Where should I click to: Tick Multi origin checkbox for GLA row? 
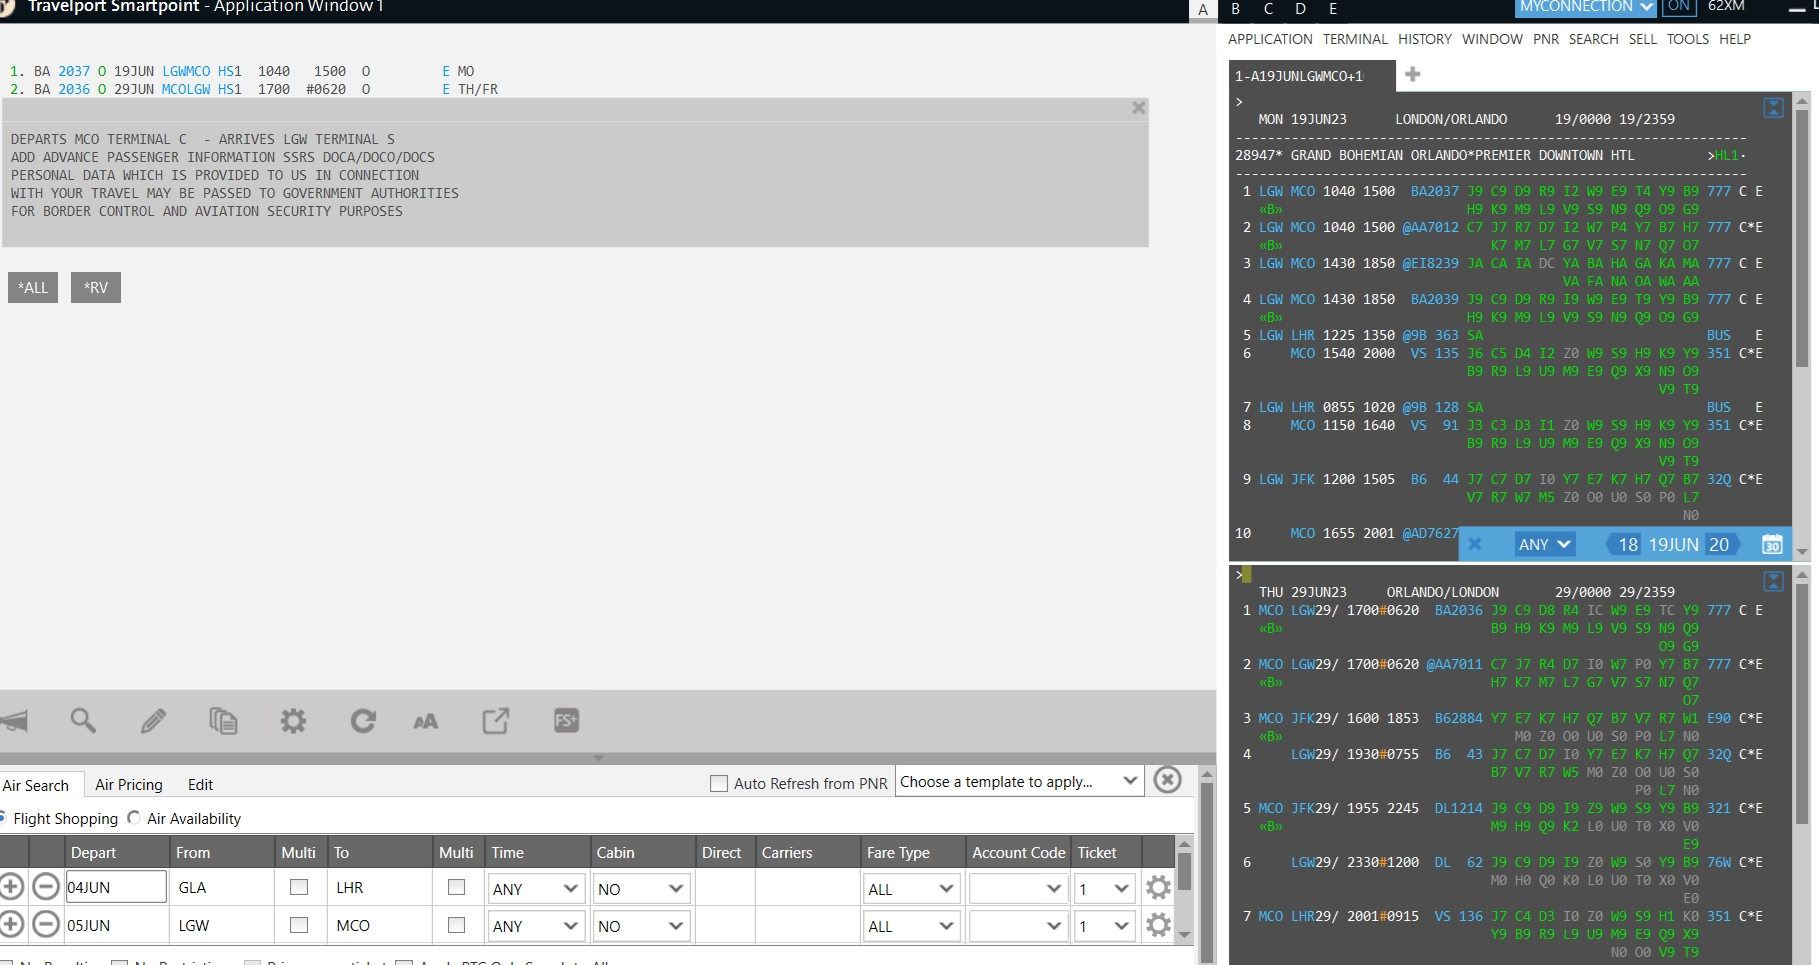tap(299, 886)
